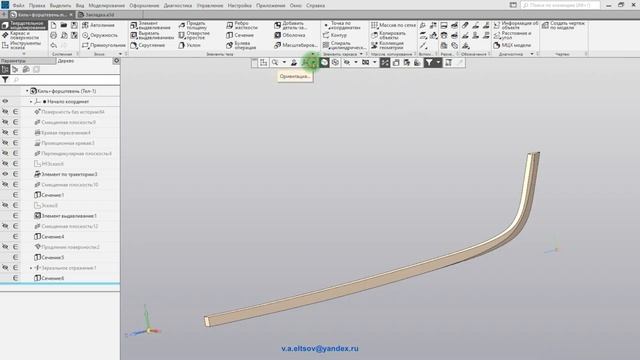This screenshot has width=640, height=360.
Task: Click Расстояние и угол measurement tool
Action: (512, 36)
